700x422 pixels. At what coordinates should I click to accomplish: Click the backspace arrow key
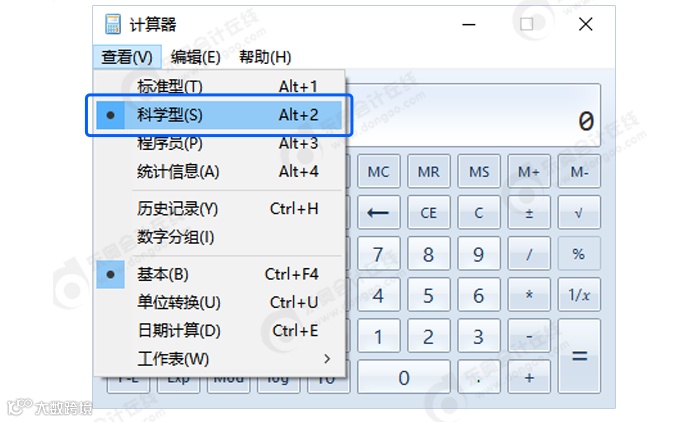(379, 213)
